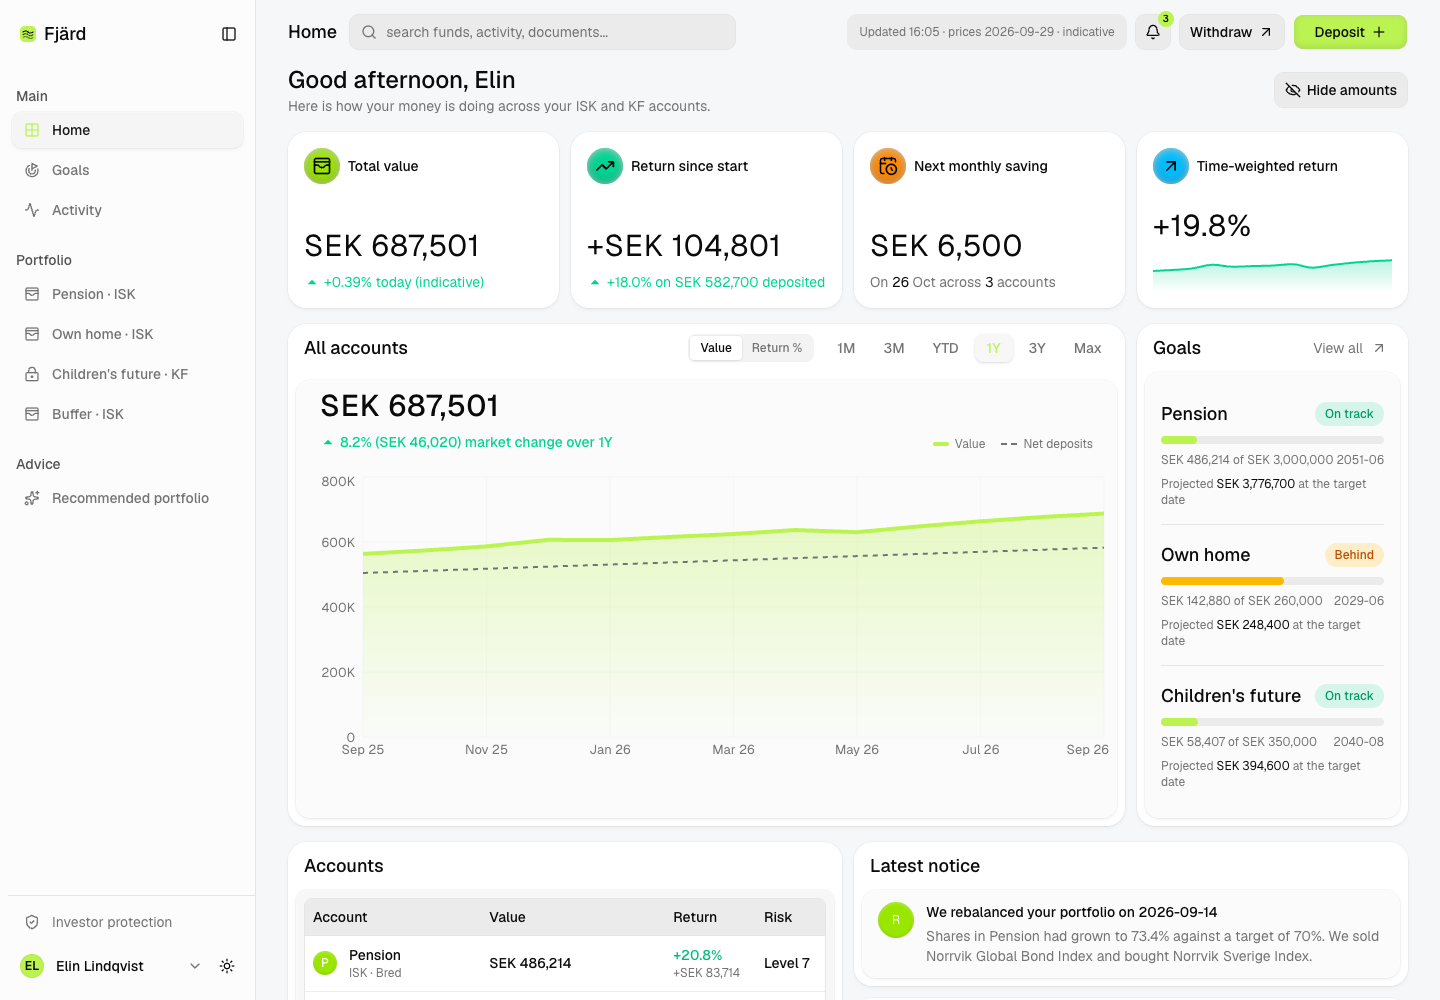Open Goals in the sidebar
The image size is (1440, 1000).
click(x=127, y=170)
